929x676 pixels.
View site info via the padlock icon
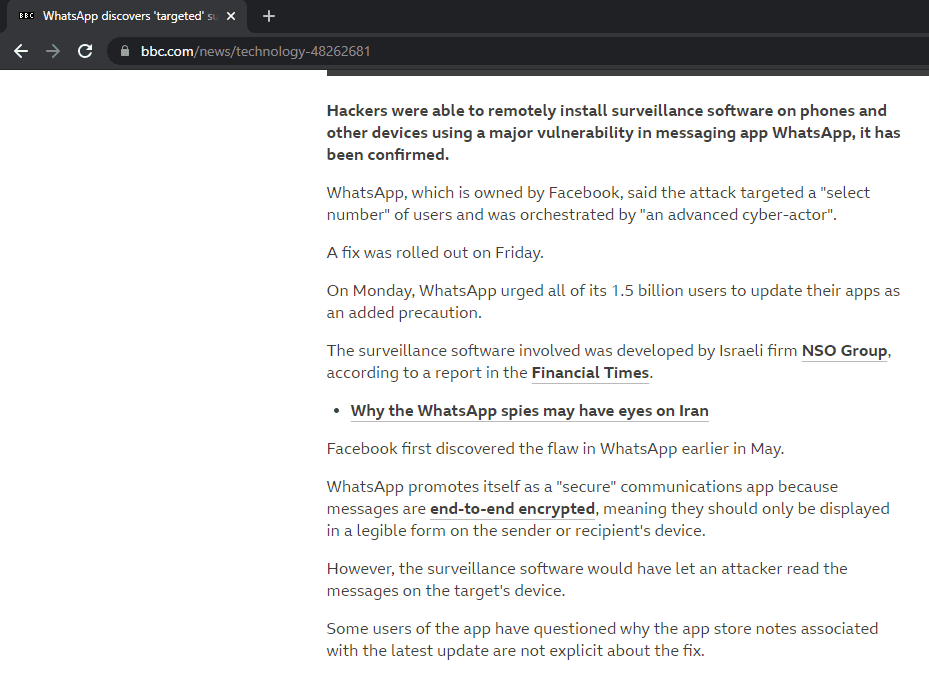(x=125, y=51)
